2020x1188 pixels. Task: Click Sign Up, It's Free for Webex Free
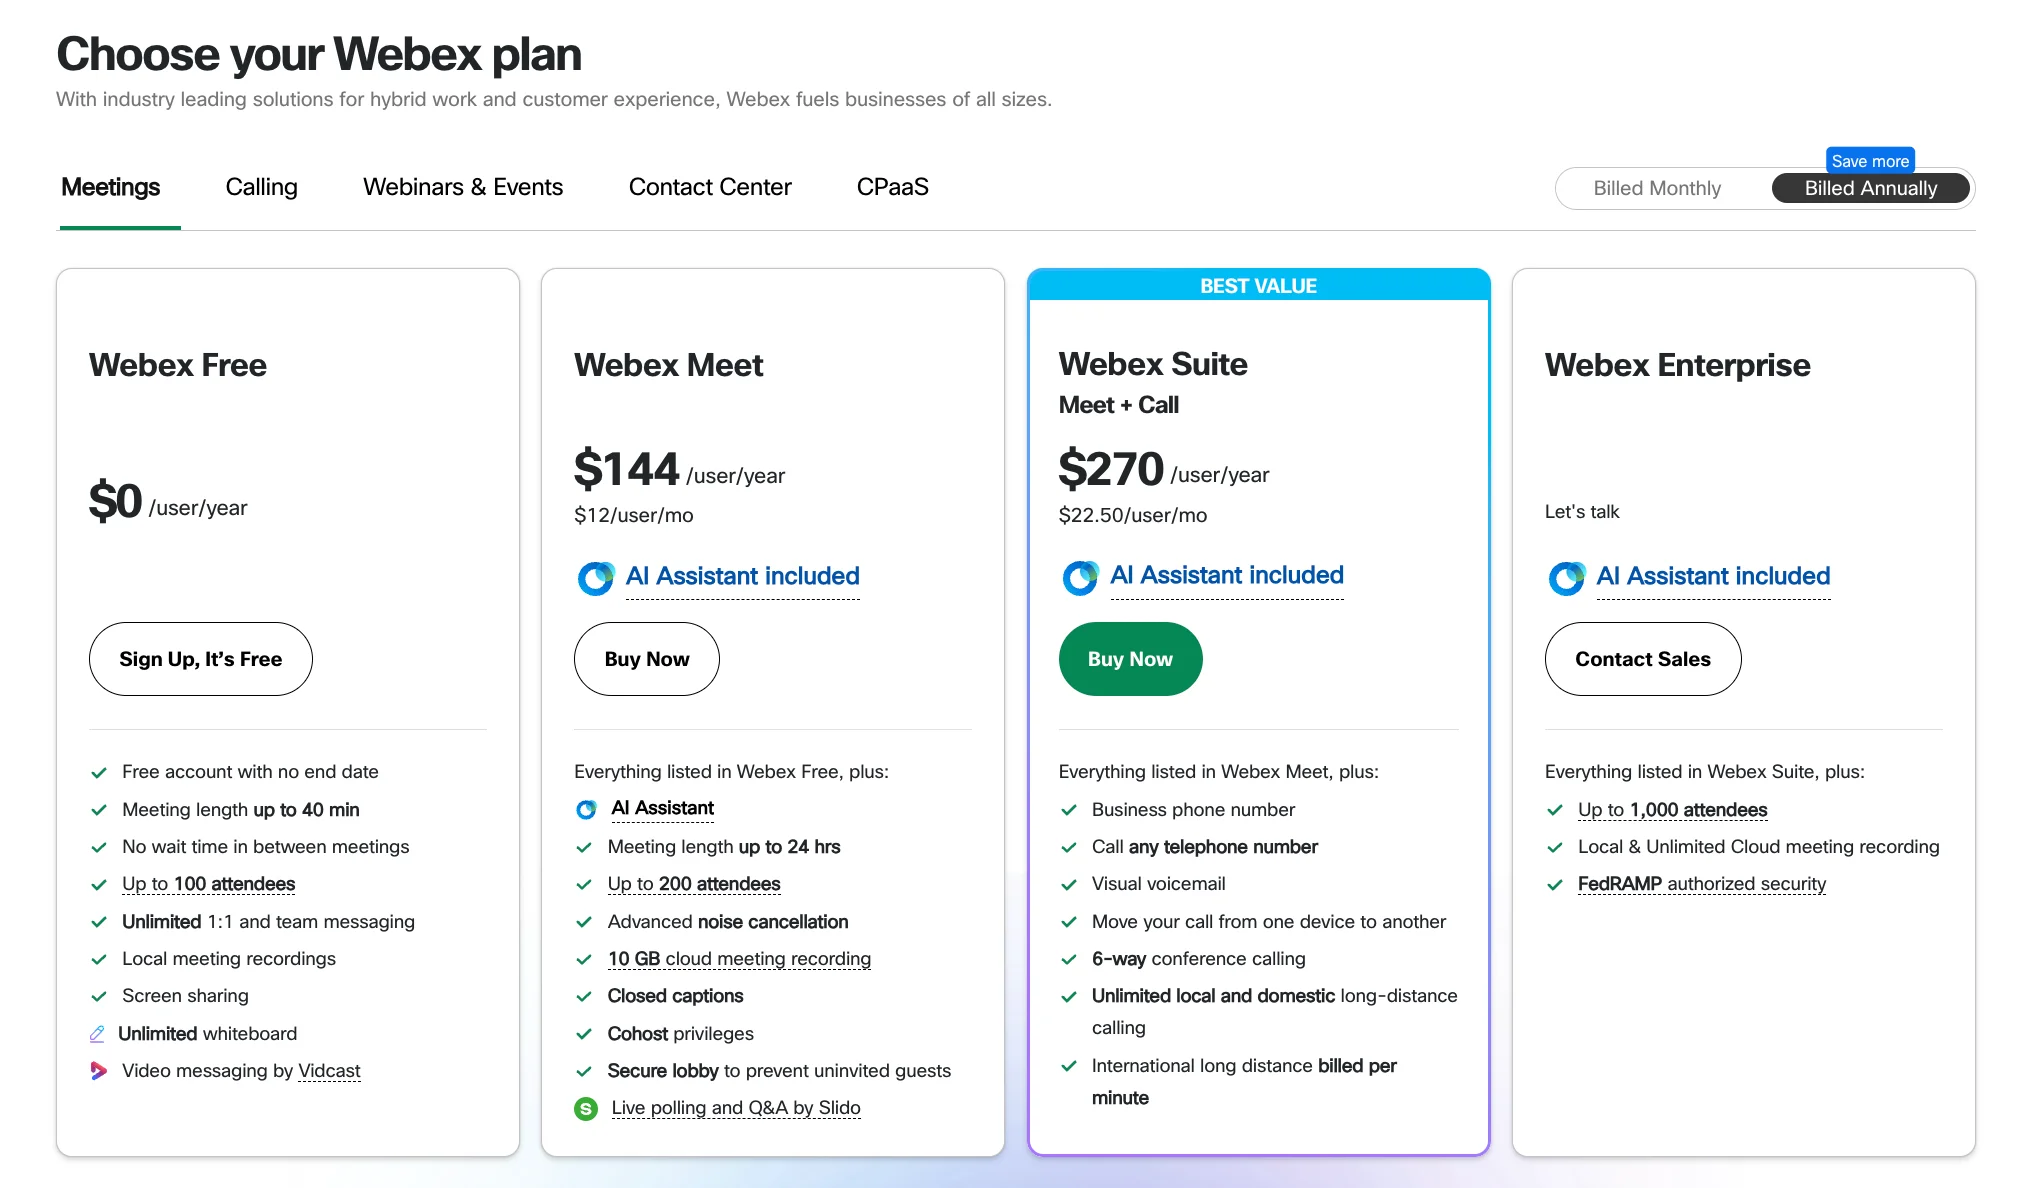200,658
